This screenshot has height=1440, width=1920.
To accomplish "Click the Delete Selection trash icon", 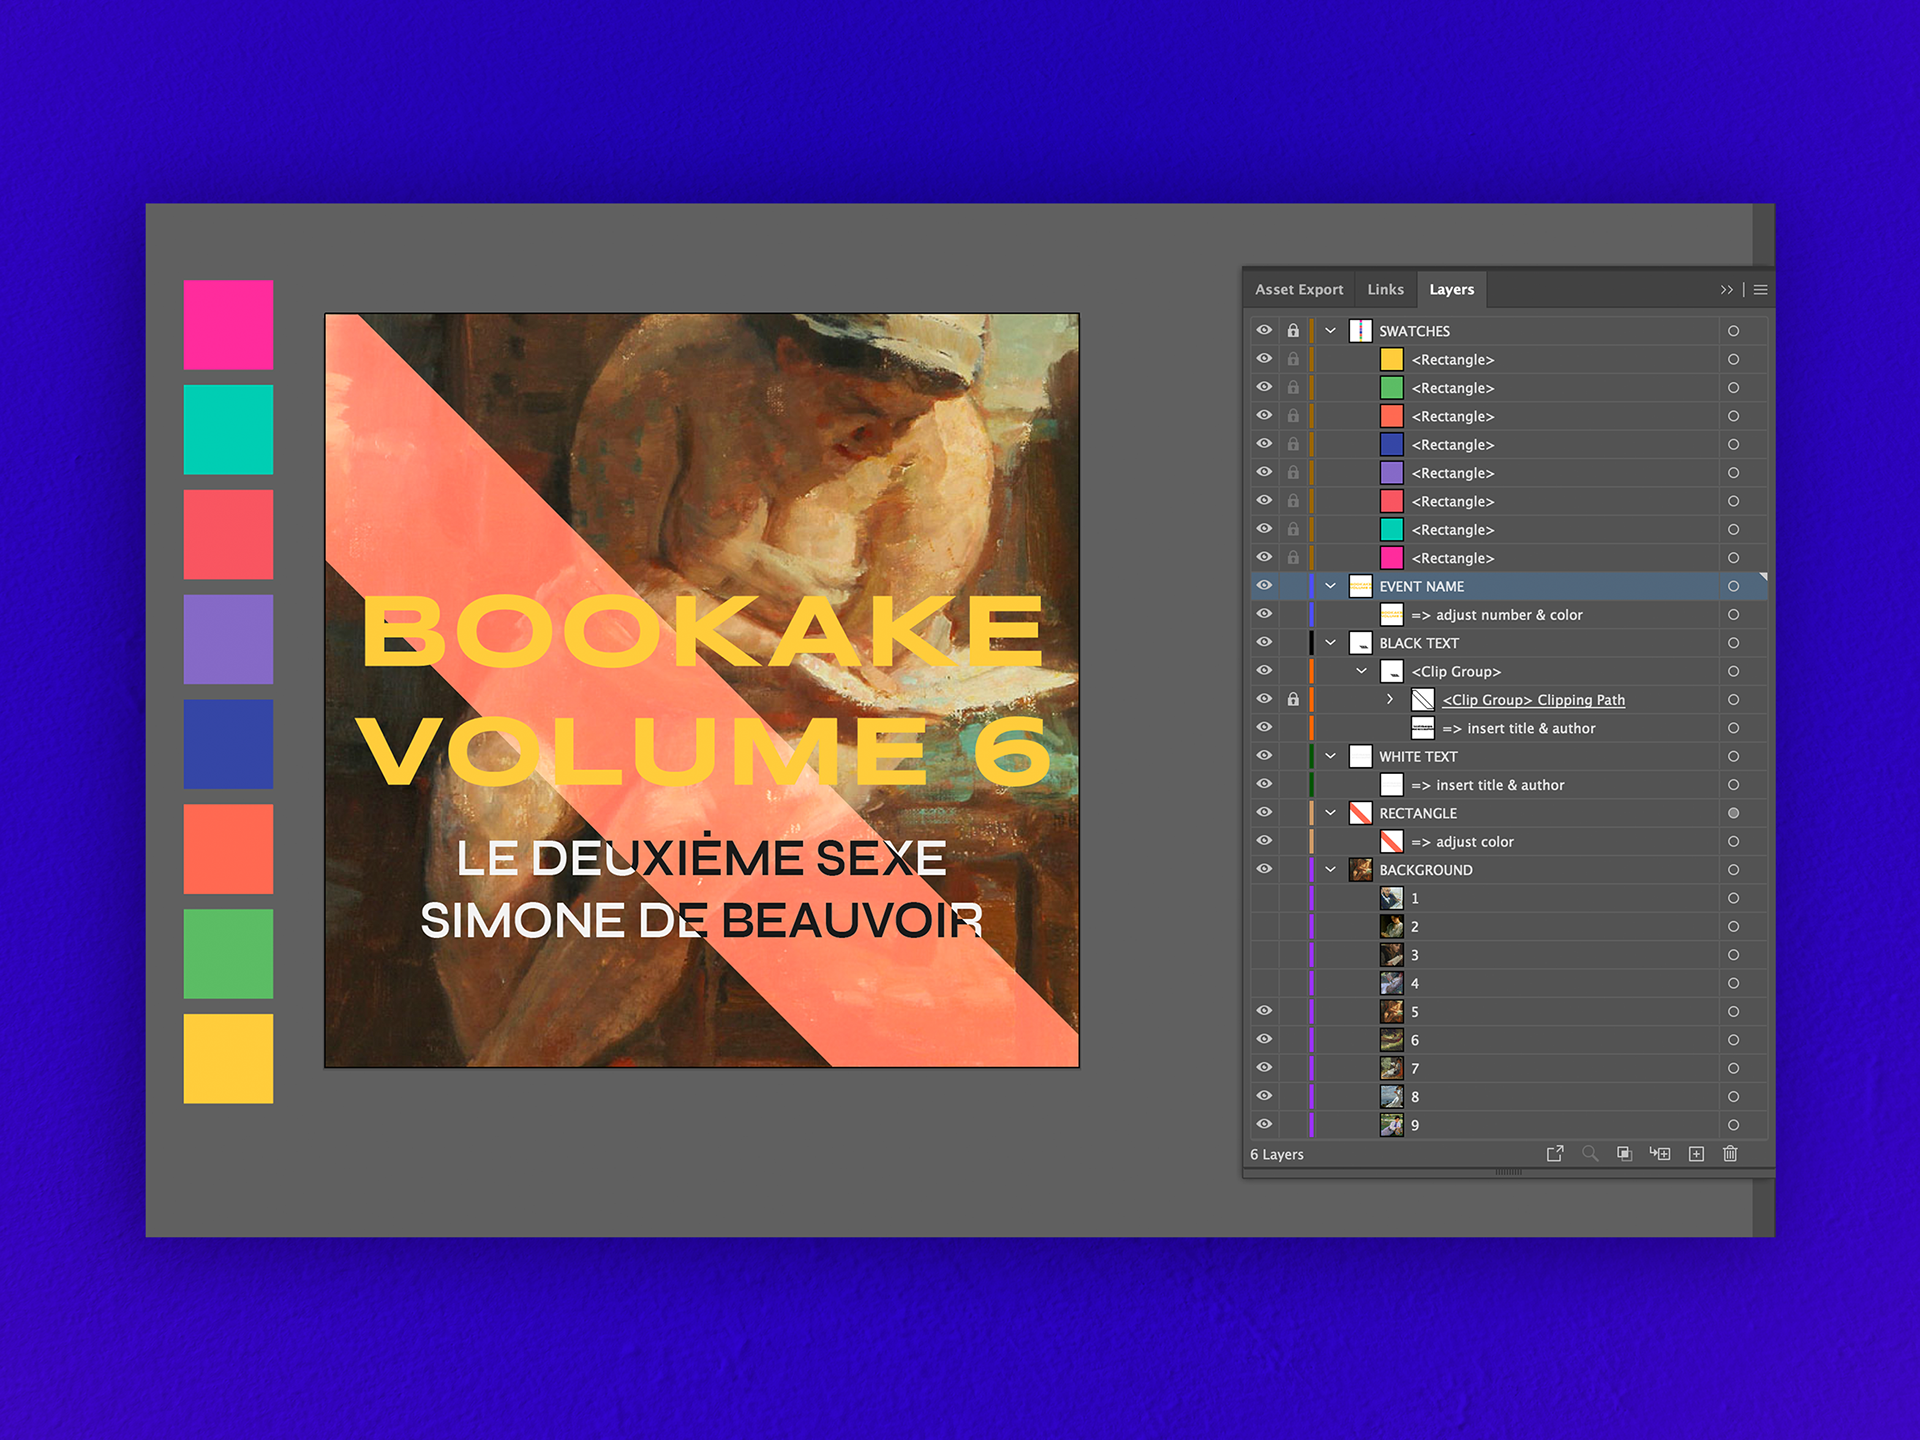I will click(1730, 1154).
